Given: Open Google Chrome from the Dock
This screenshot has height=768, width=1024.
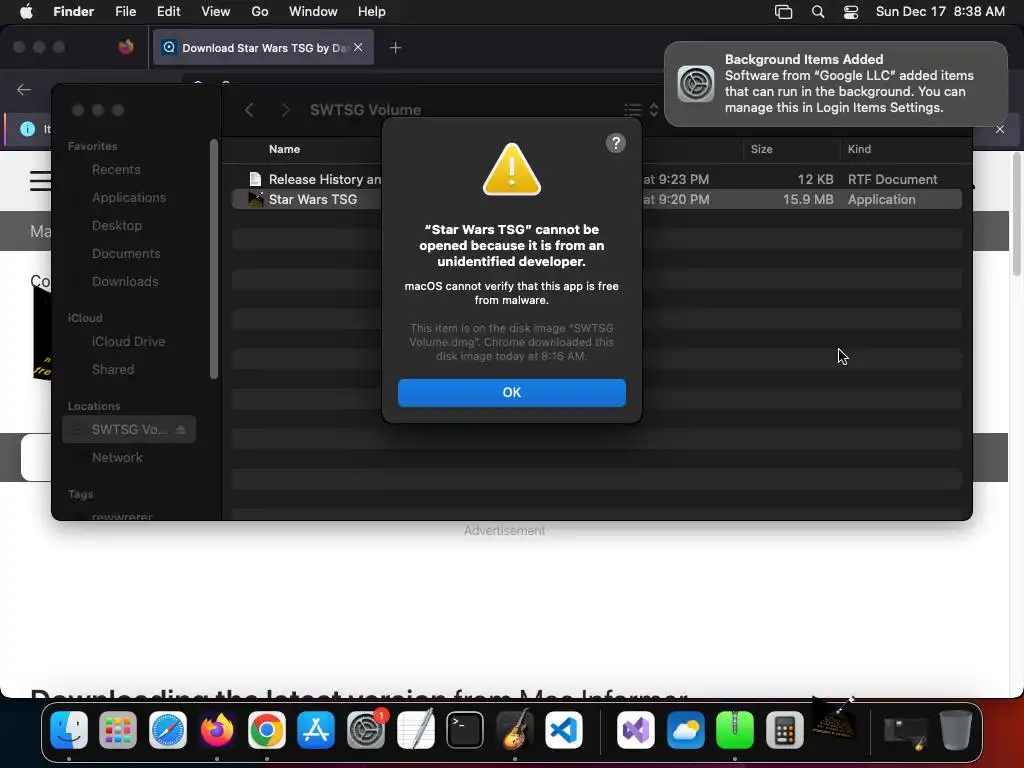Looking at the screenshot, I should pyautogui.click(x=266, y=729).
